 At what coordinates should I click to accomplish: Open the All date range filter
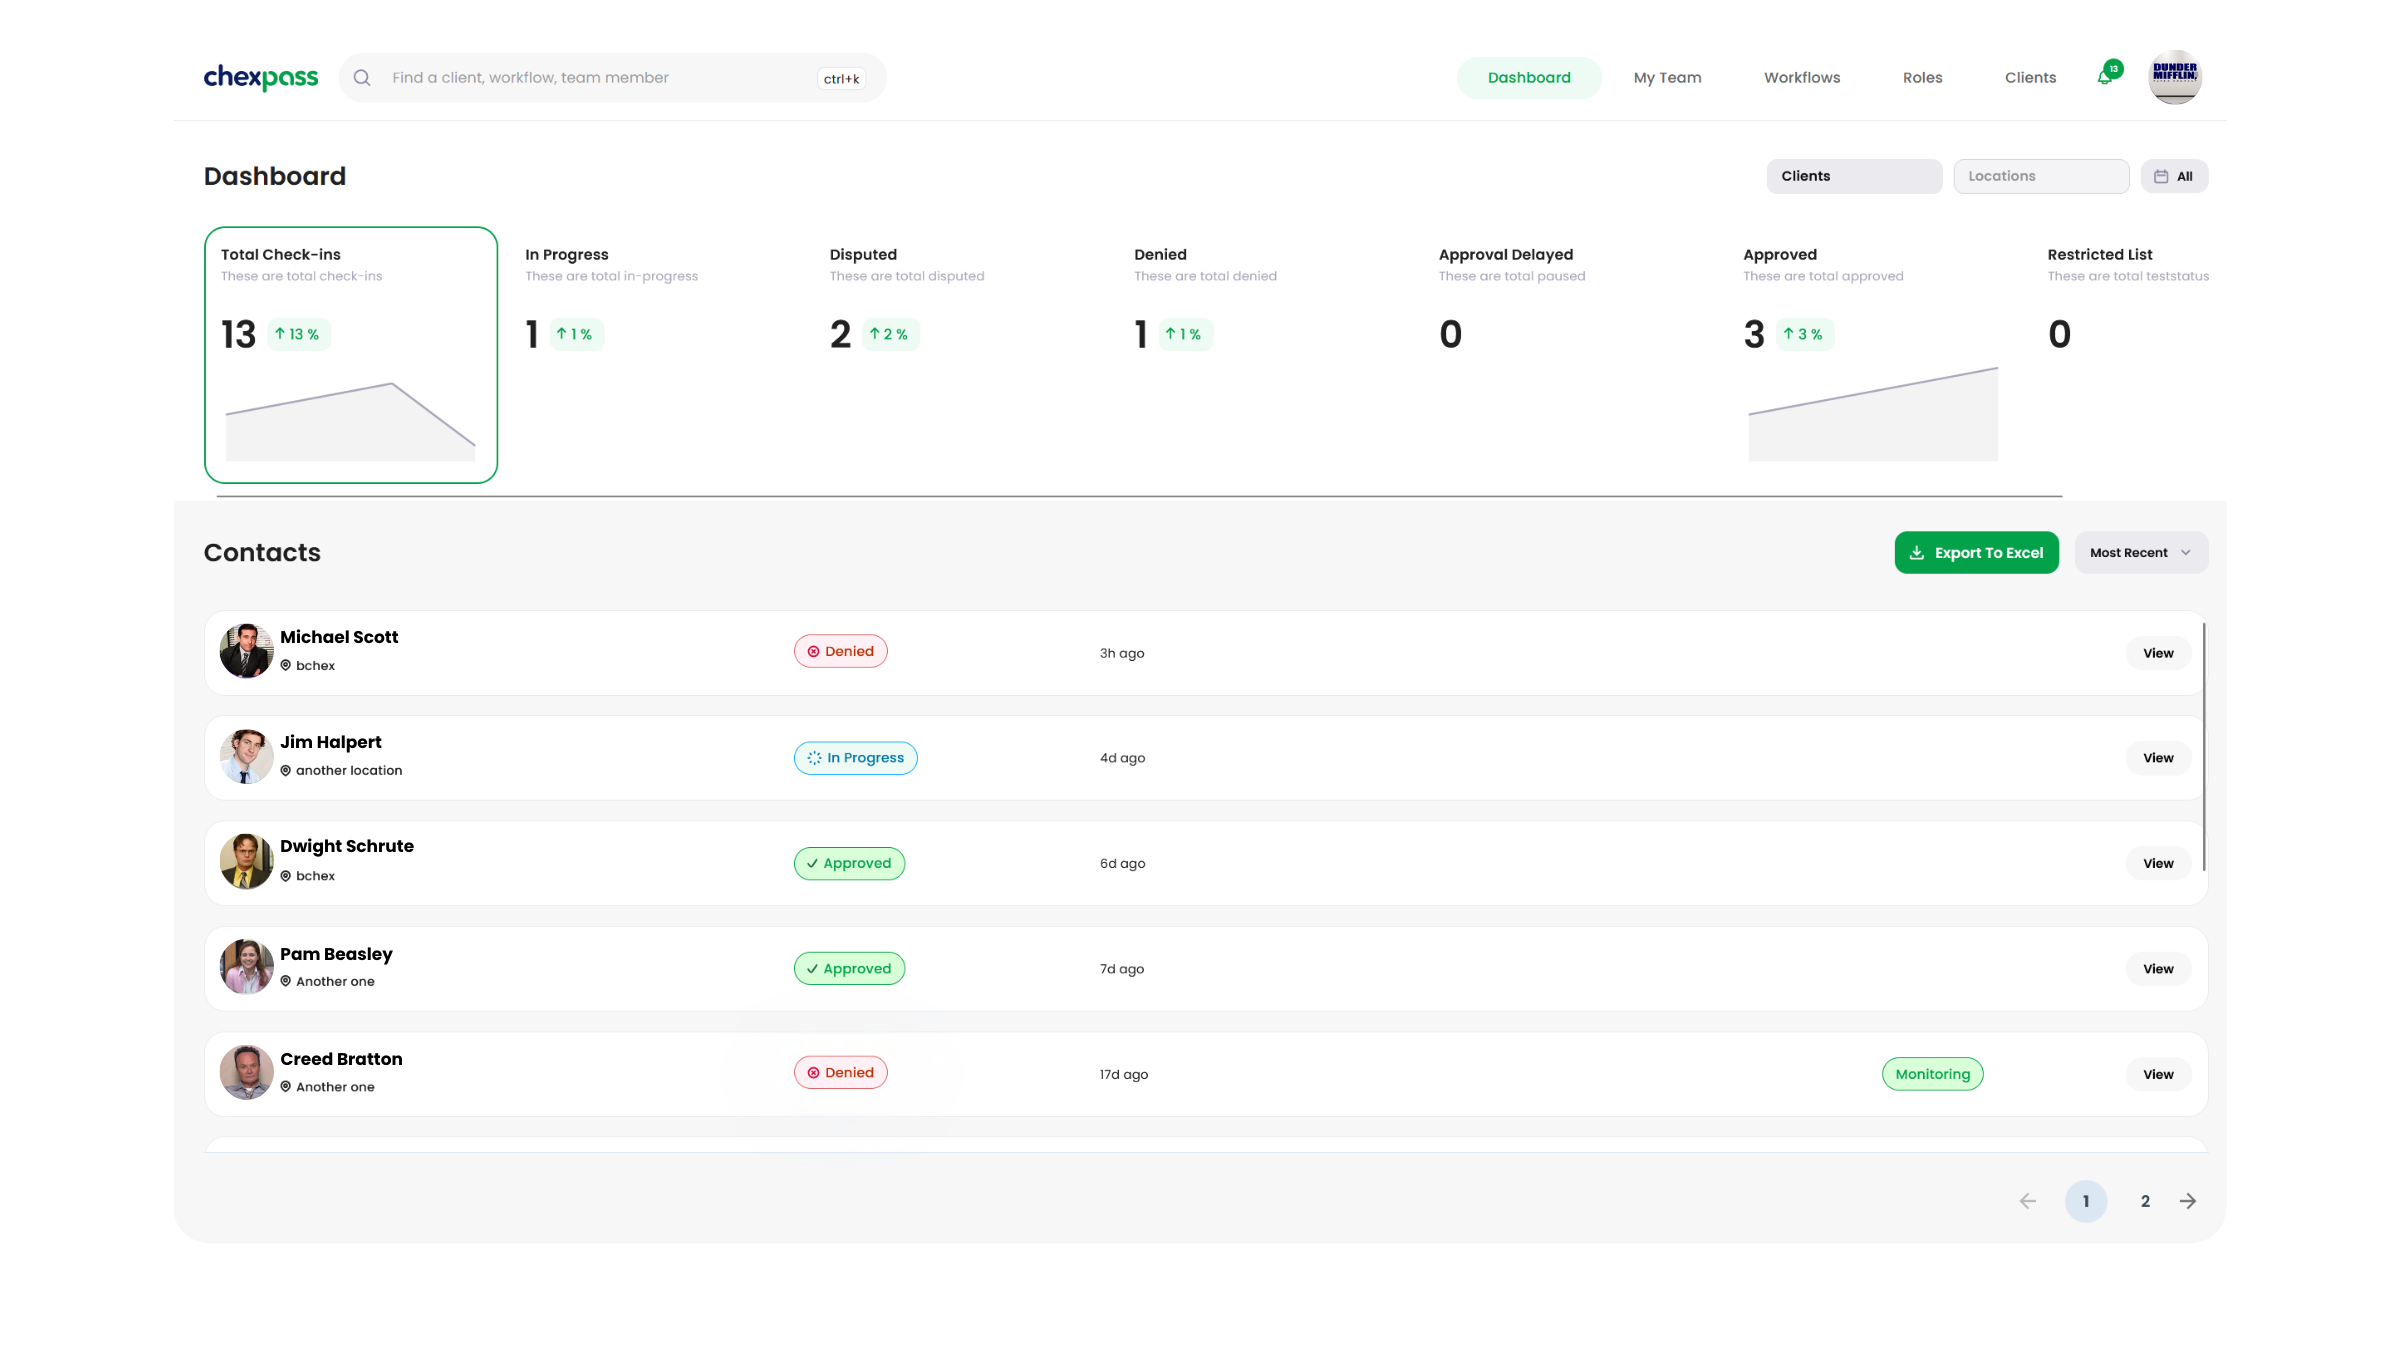pos(2174,176)
